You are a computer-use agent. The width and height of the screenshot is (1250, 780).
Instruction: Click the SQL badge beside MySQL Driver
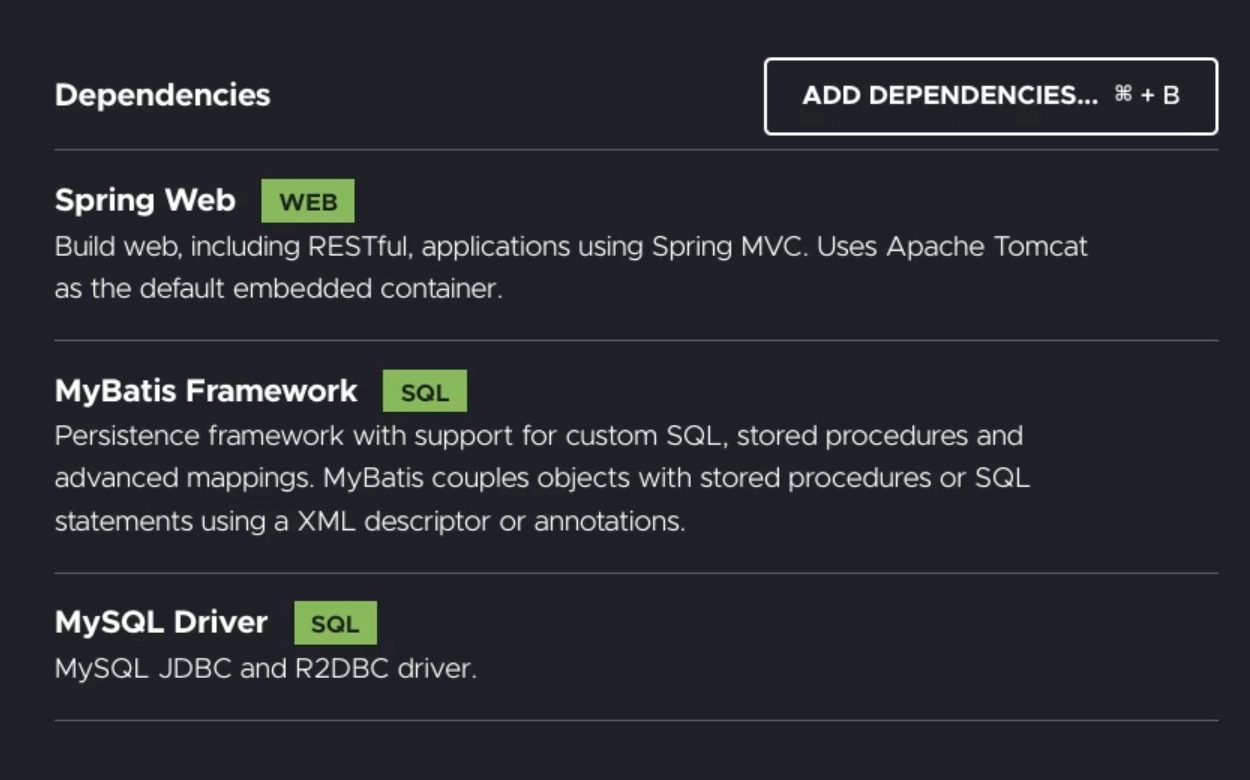335,624
